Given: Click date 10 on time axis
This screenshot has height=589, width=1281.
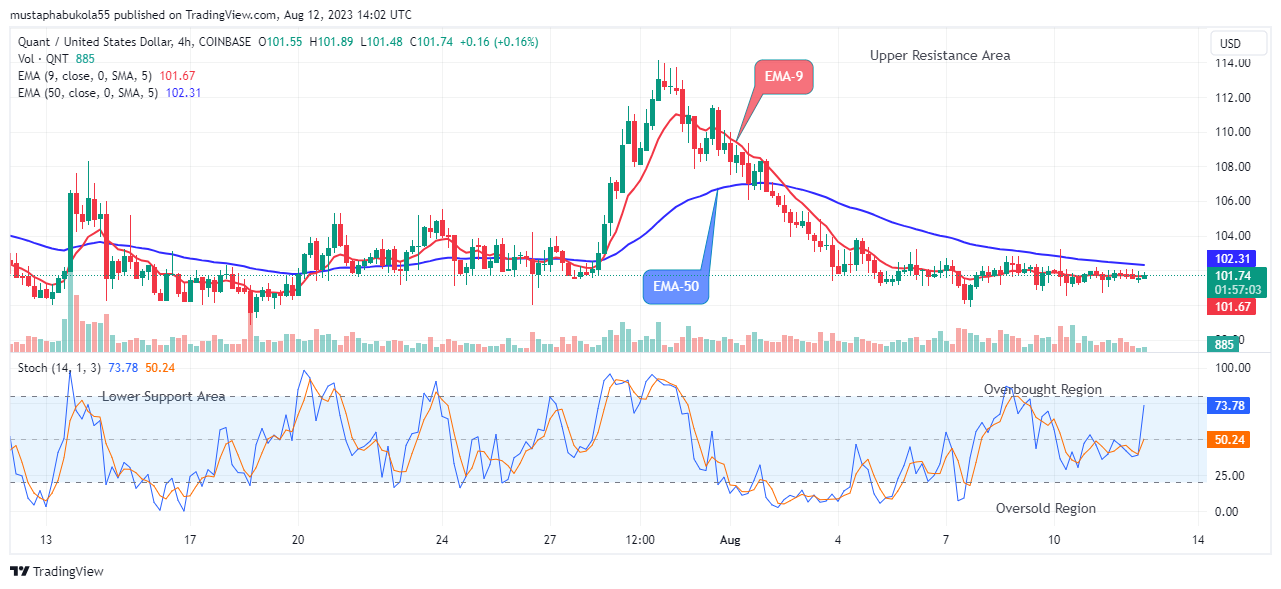Looking at the screenshot, I should pyautogui.click(x=1054, y=540).
